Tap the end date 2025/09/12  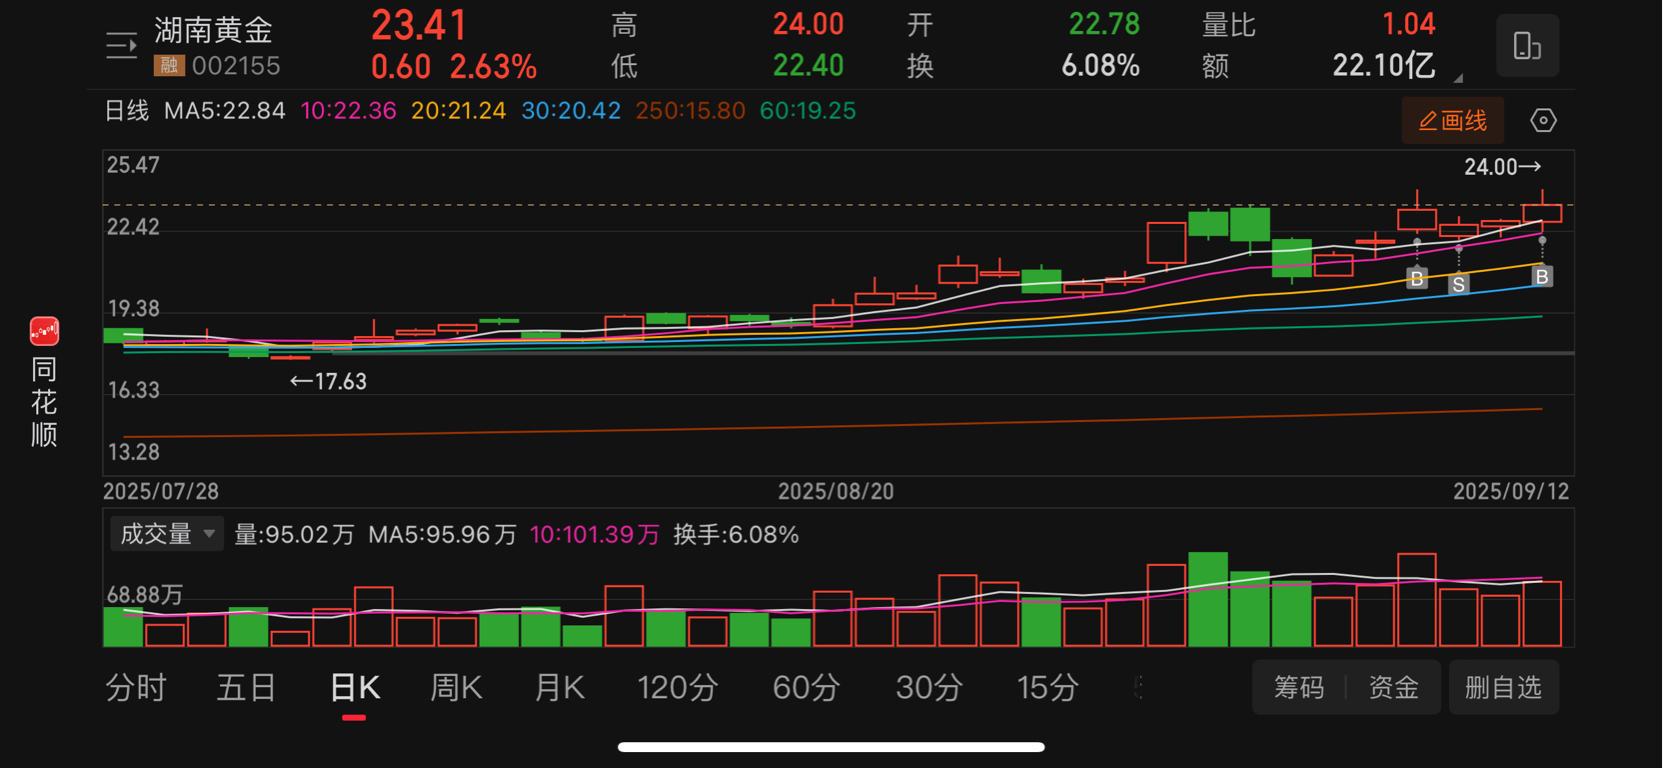point(1511,492)
